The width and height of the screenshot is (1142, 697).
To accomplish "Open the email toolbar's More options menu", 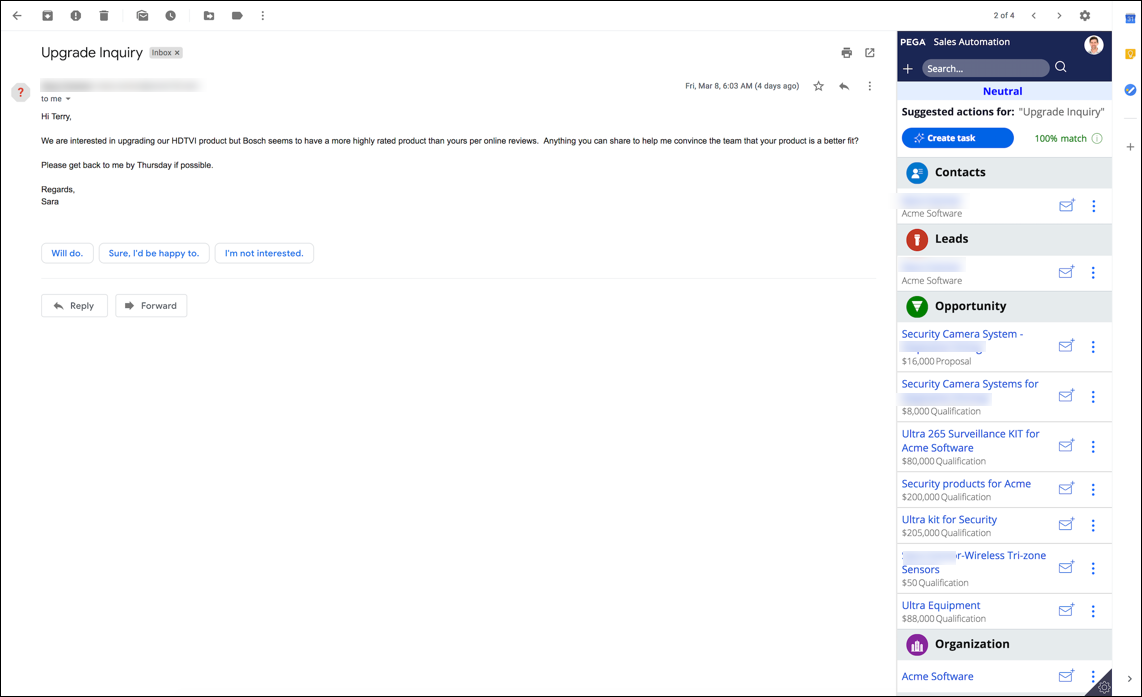I will coord(263,16).
